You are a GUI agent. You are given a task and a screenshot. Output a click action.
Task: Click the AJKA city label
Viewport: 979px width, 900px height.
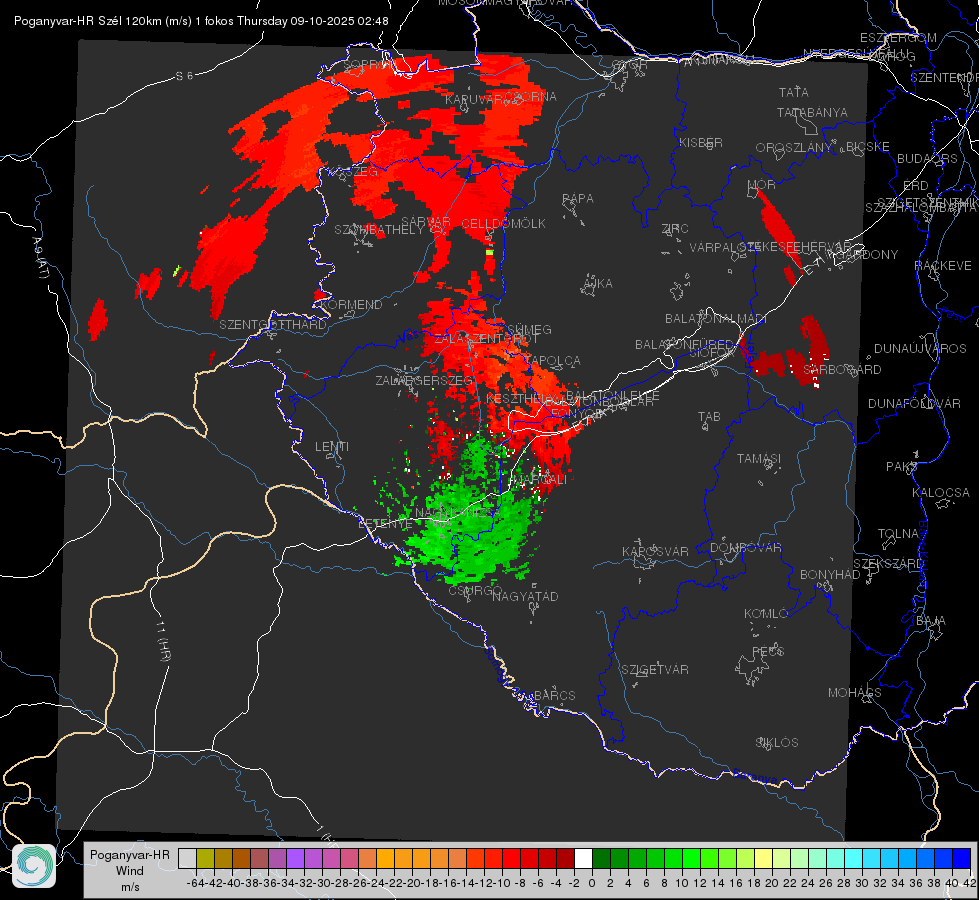point(598,284)
